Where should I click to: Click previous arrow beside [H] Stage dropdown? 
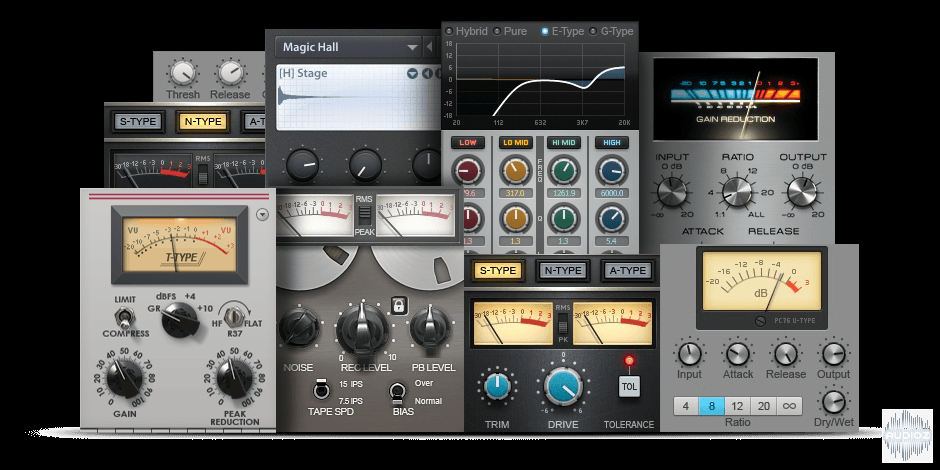pyautogui.click(x=427, y=73)
